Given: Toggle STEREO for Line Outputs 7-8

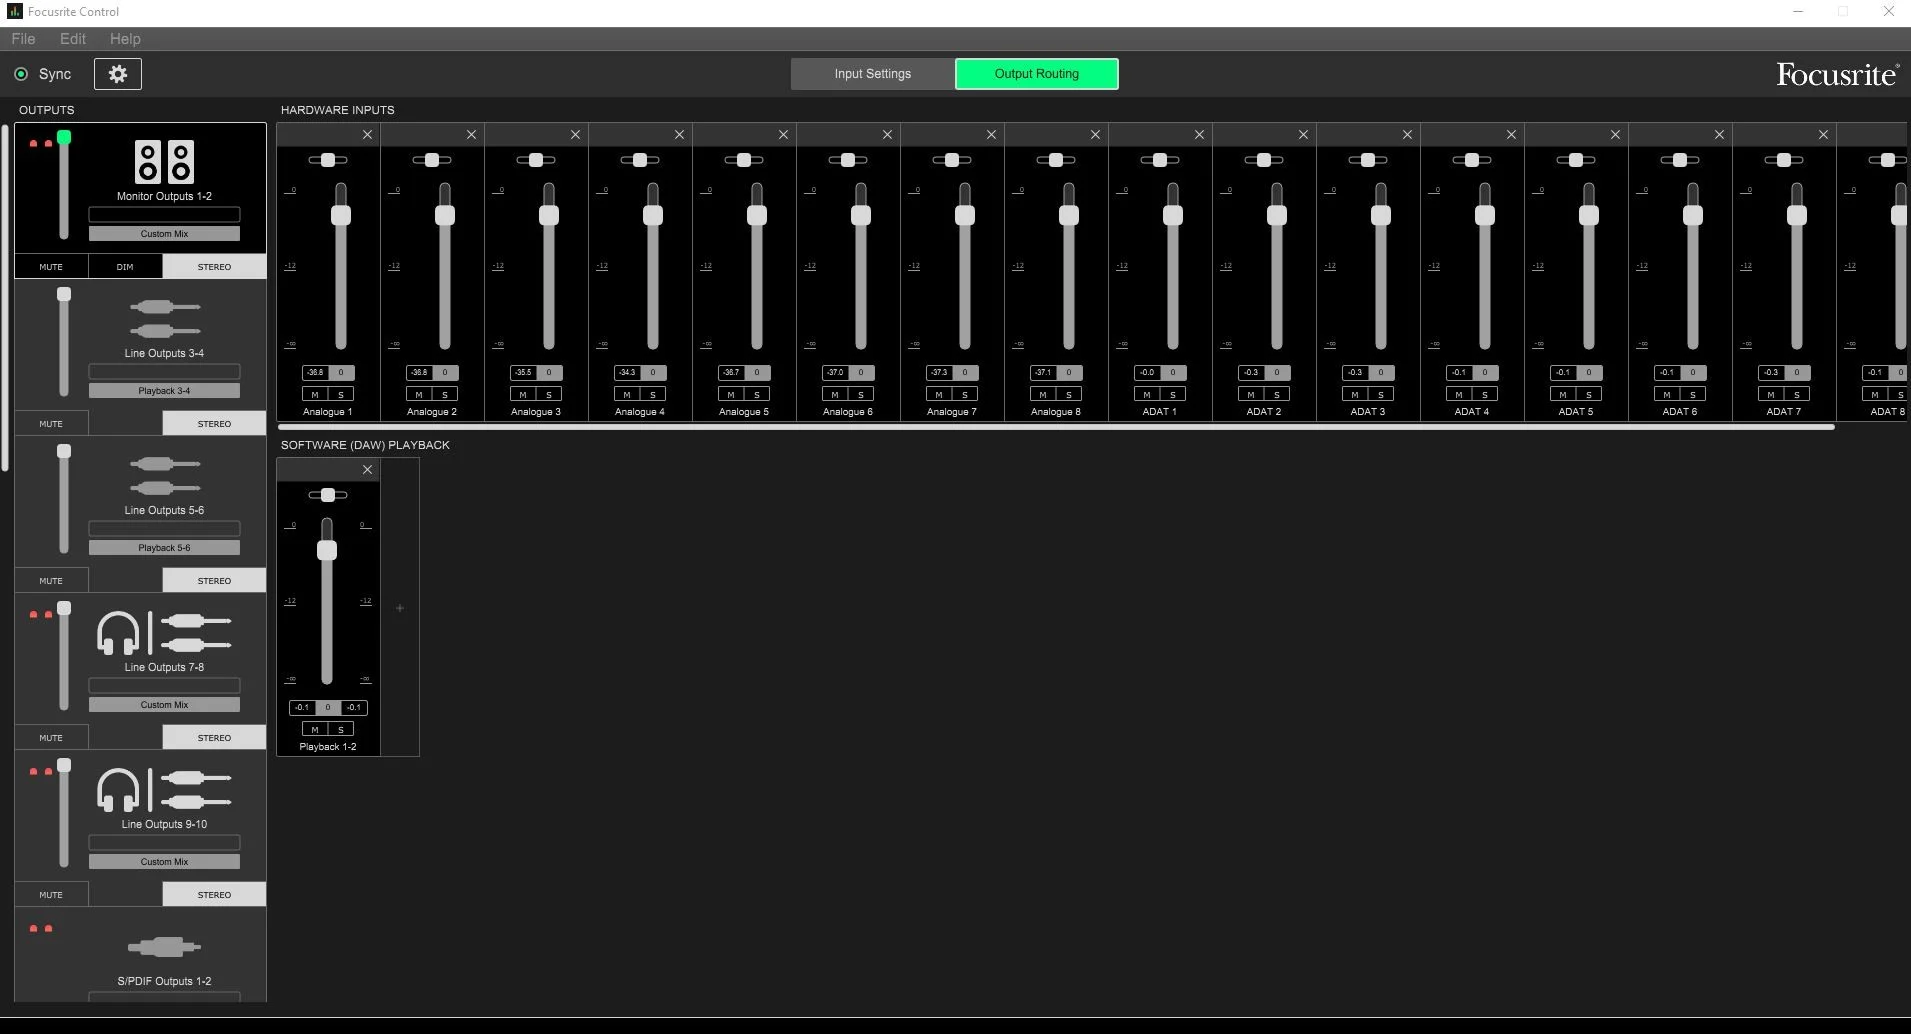Looking at the screenshot, I should pos(214,738).
